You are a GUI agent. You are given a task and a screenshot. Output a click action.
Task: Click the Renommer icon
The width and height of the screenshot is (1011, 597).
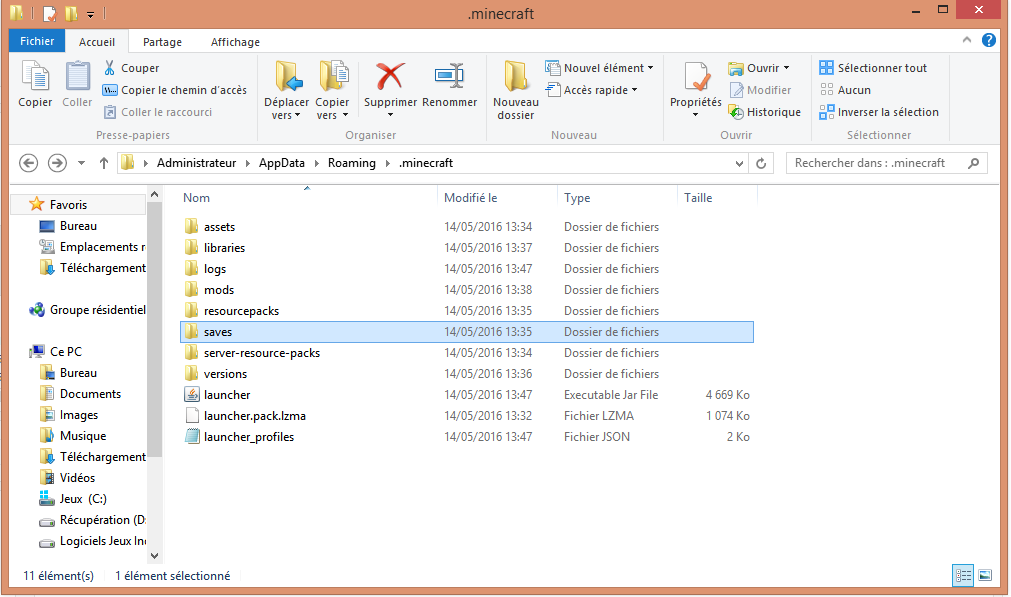click(x=449, y=76)
